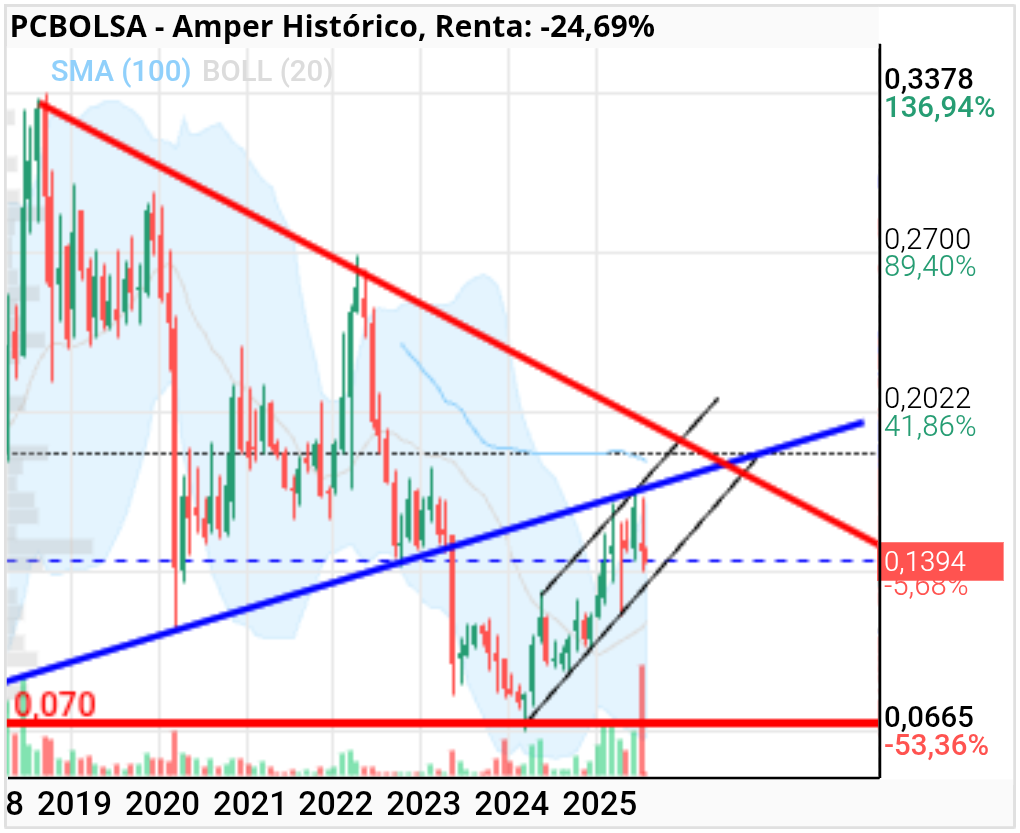The width and height of the screenshot is (1020, 833).
Task: Click the 2021 year label on time axis
Action: 250,804
